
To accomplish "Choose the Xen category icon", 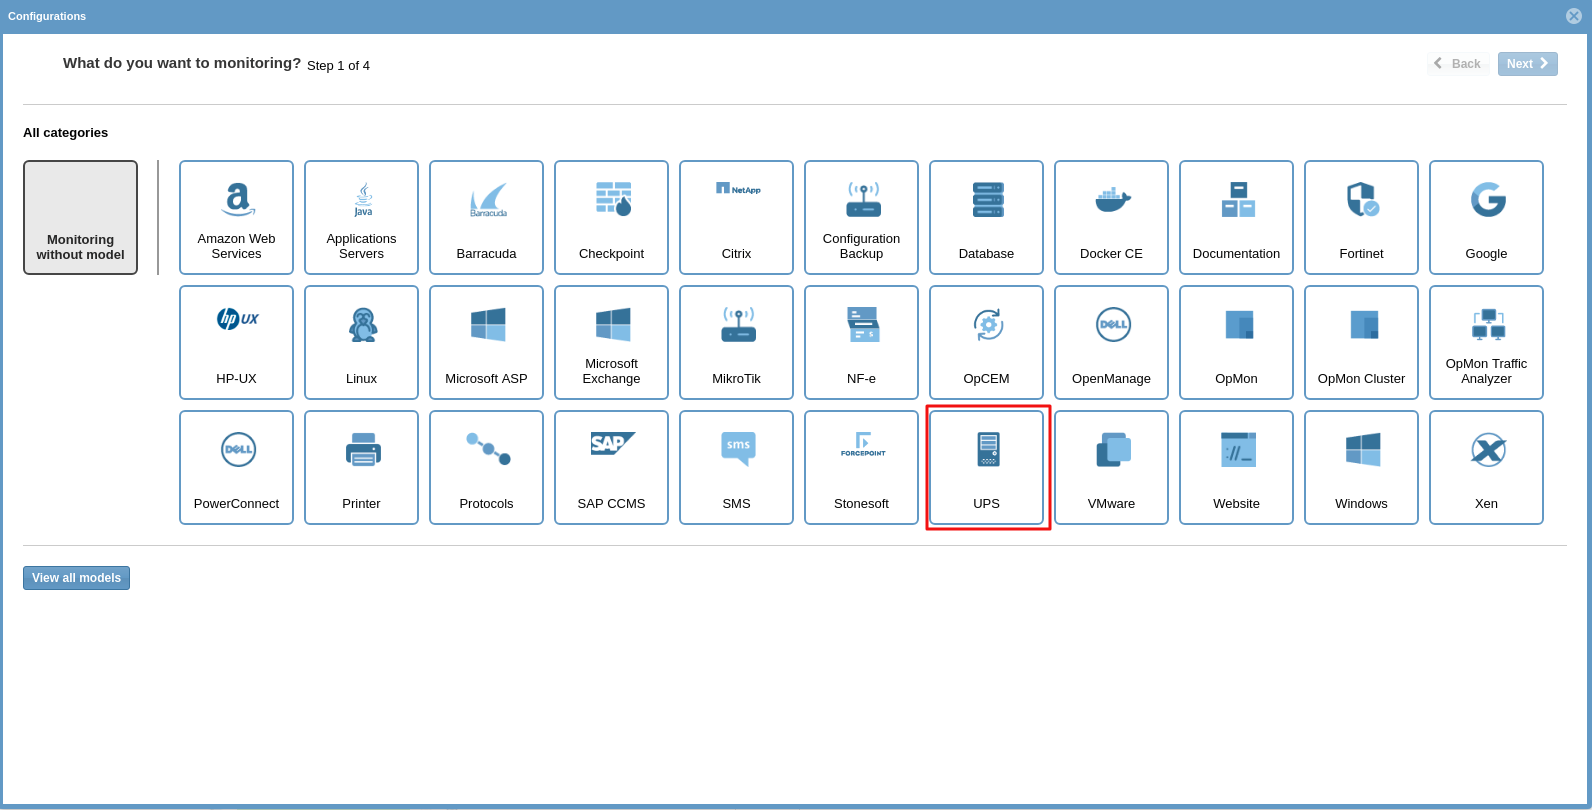I will point(1486,451).
